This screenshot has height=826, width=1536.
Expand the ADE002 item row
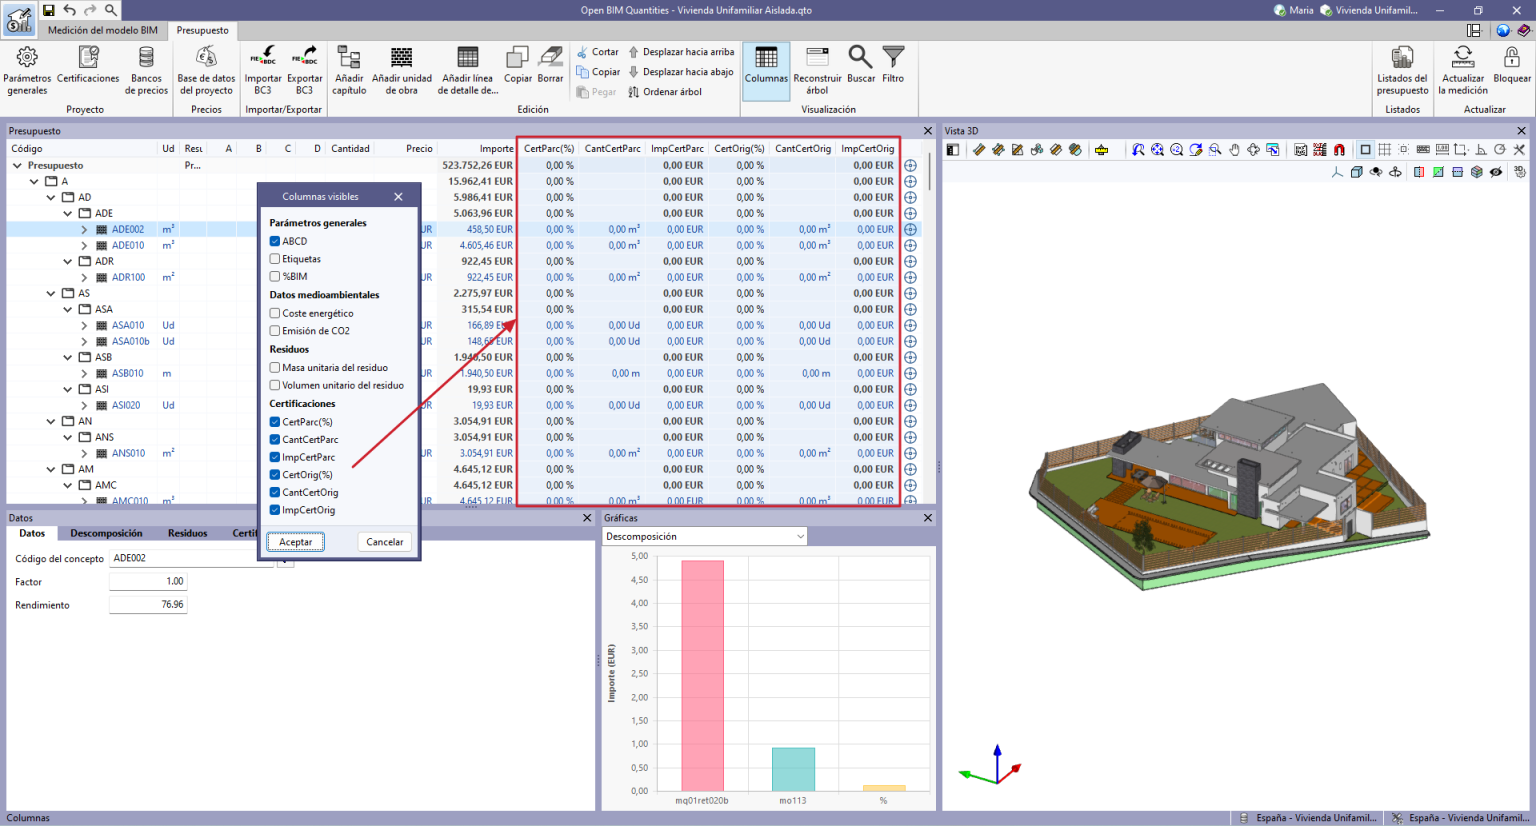click(85, 229)
